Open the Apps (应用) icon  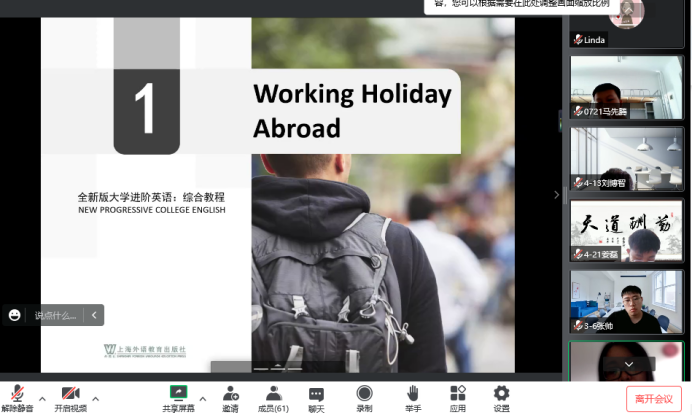(458, 397)
